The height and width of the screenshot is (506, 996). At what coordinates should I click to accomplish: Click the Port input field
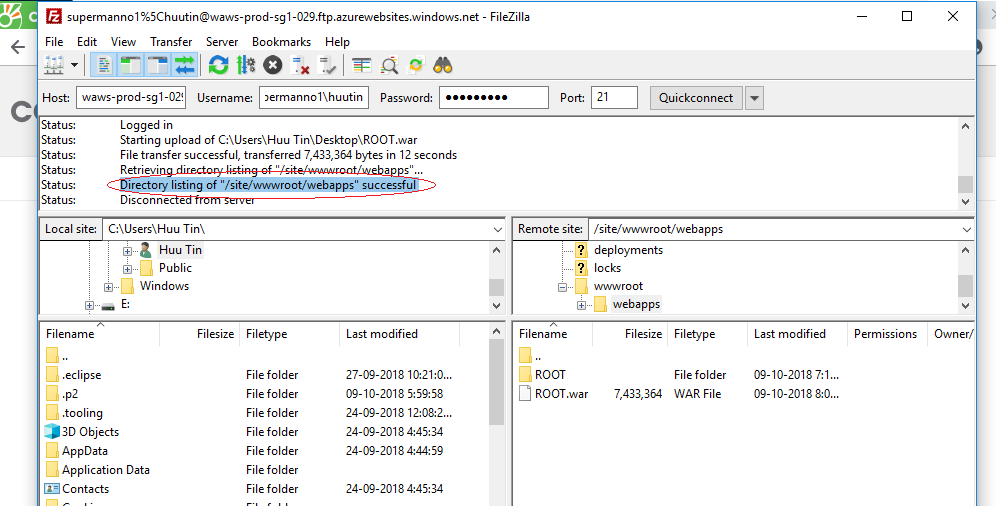pos(614,98)
